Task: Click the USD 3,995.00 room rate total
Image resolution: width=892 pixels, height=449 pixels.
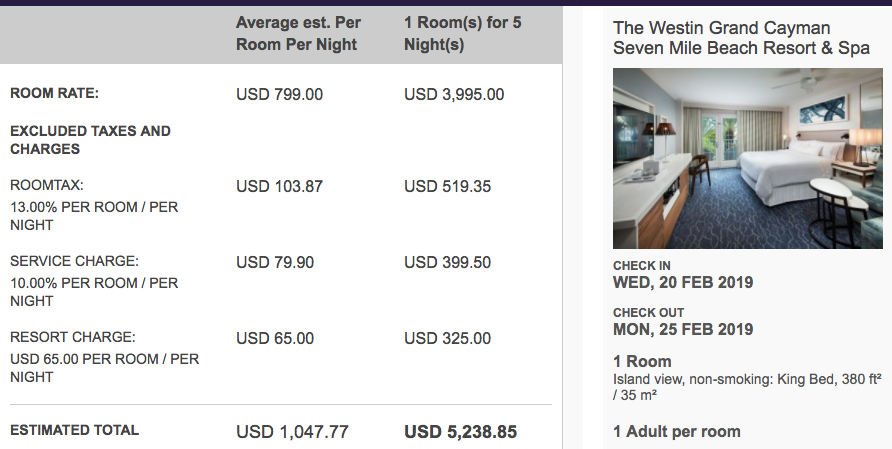Action: coord(454,94)
